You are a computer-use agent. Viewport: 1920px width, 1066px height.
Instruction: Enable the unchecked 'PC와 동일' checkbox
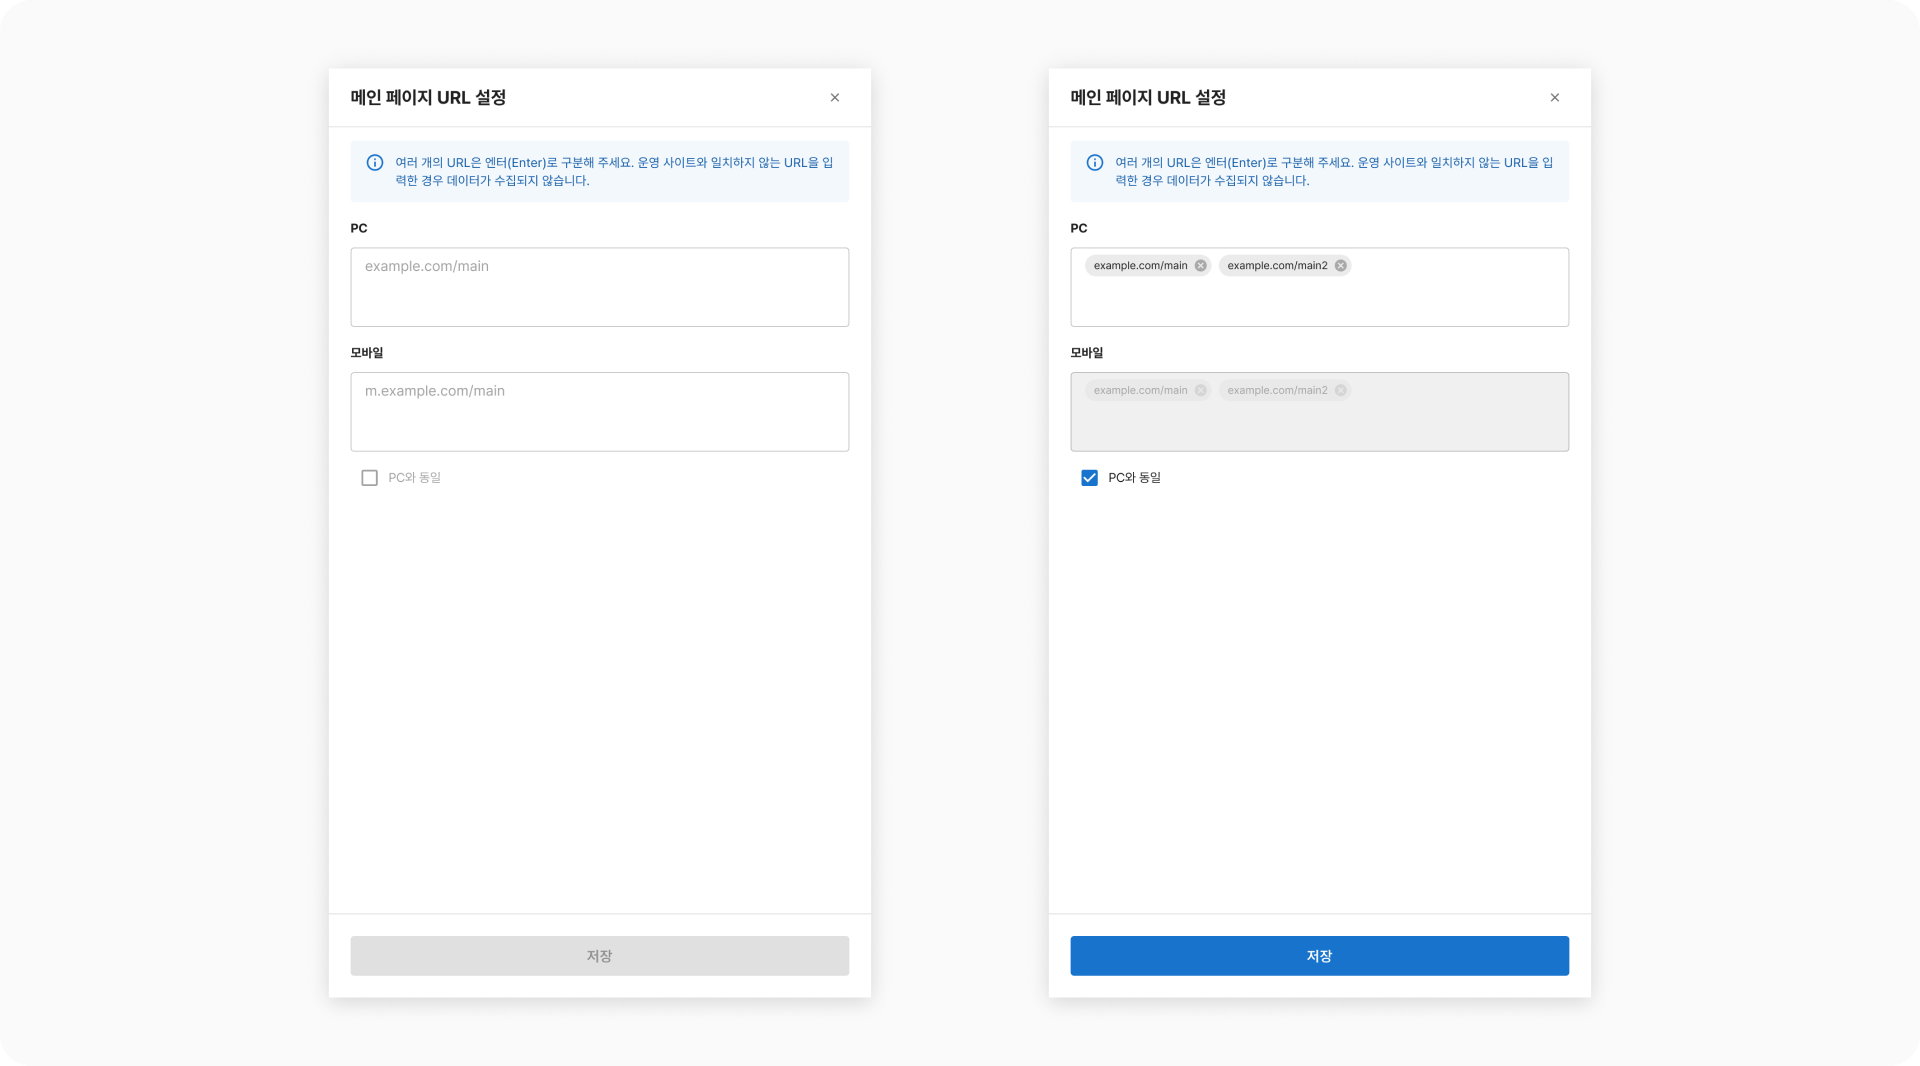tap(370, 478)
